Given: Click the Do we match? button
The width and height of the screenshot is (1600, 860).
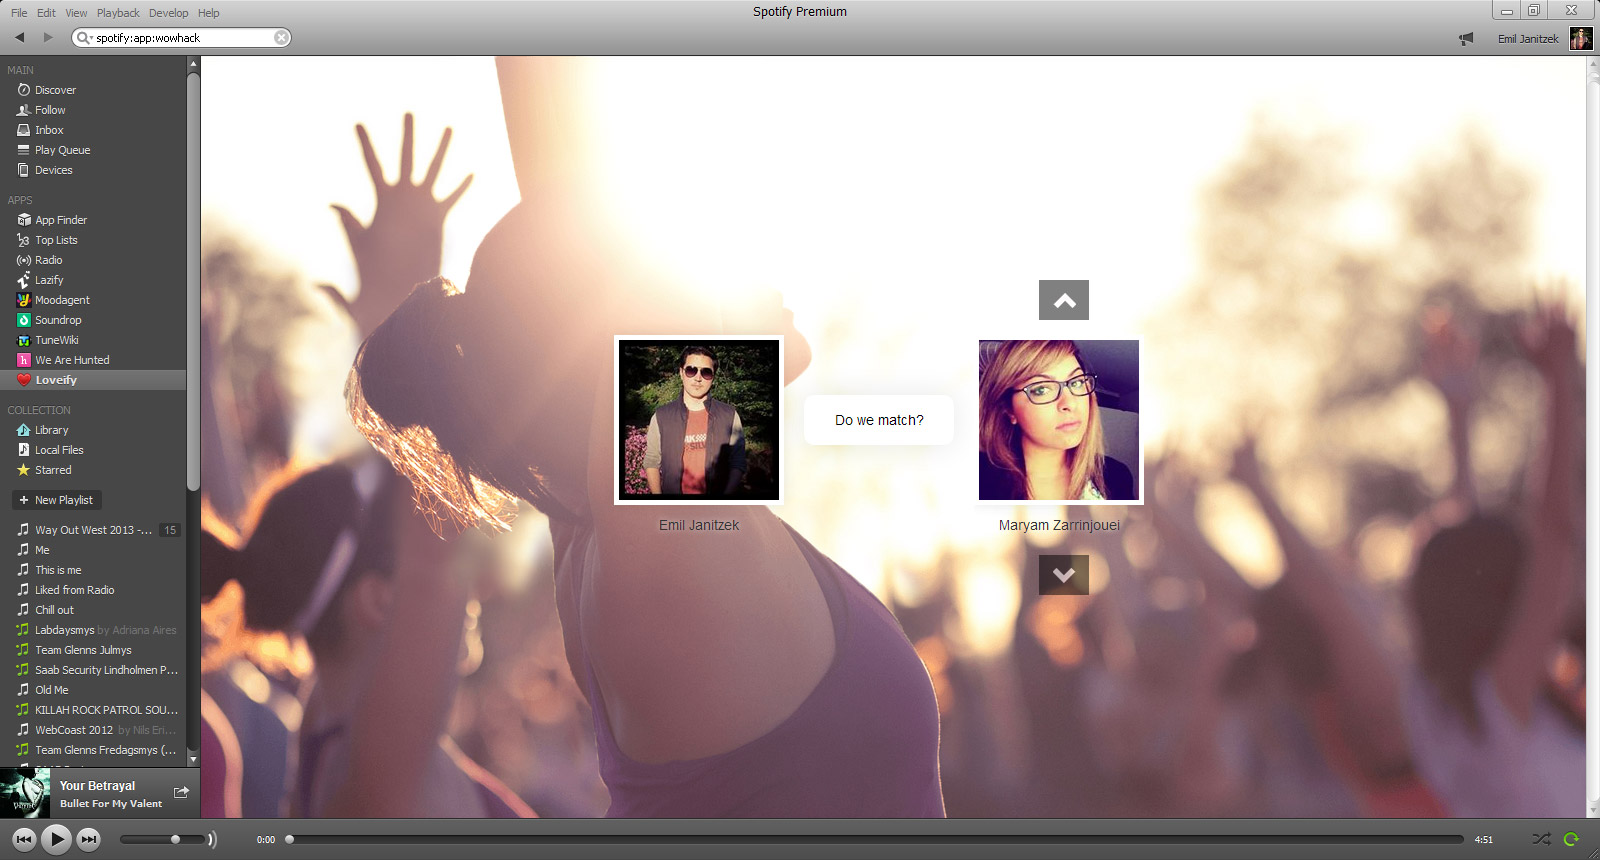Looking at the screenshot, I should [879, 420].
